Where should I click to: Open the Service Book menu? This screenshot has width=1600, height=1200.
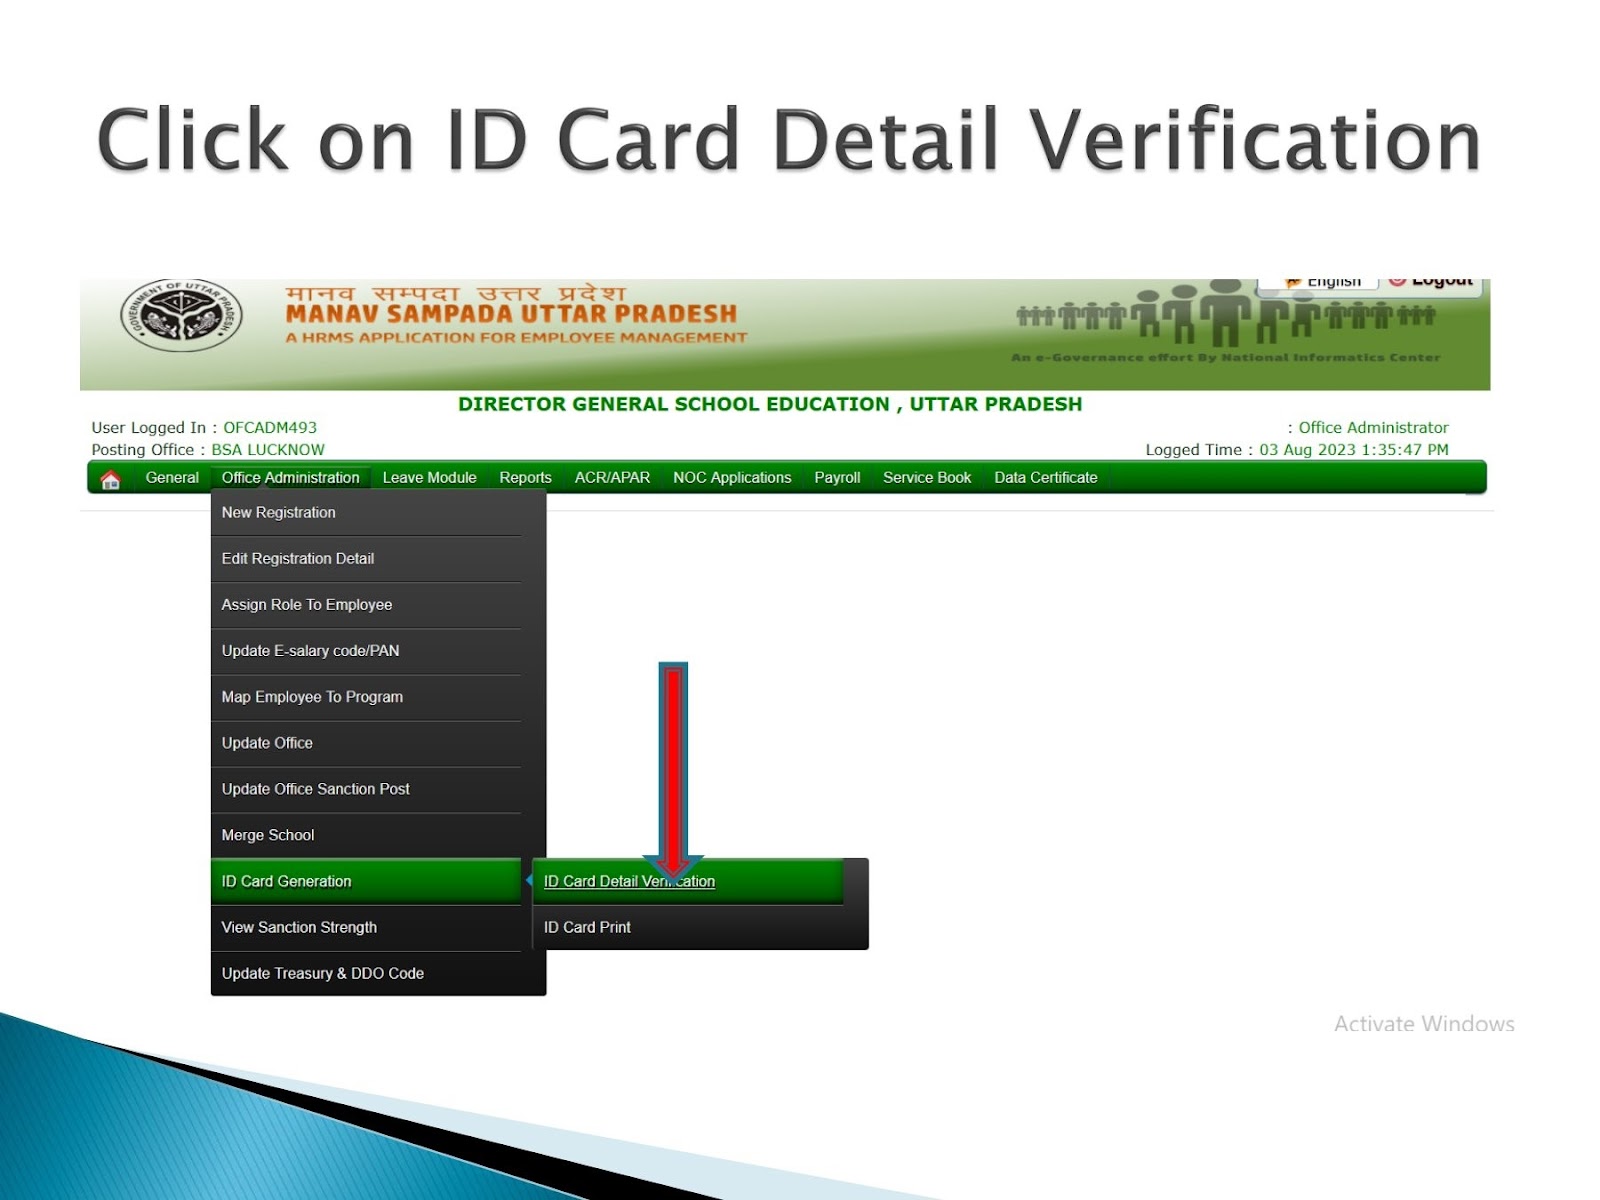tap(927, 478)
